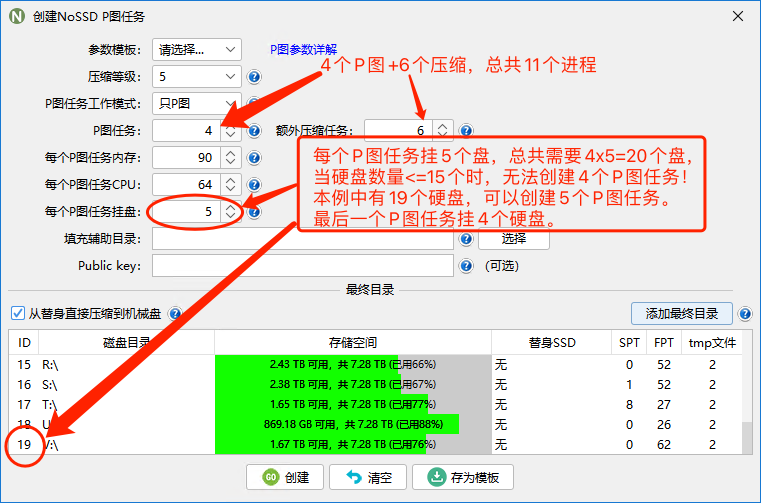
Task: Expand the 压缩等级 dropdown
Action: pos(197,76)
